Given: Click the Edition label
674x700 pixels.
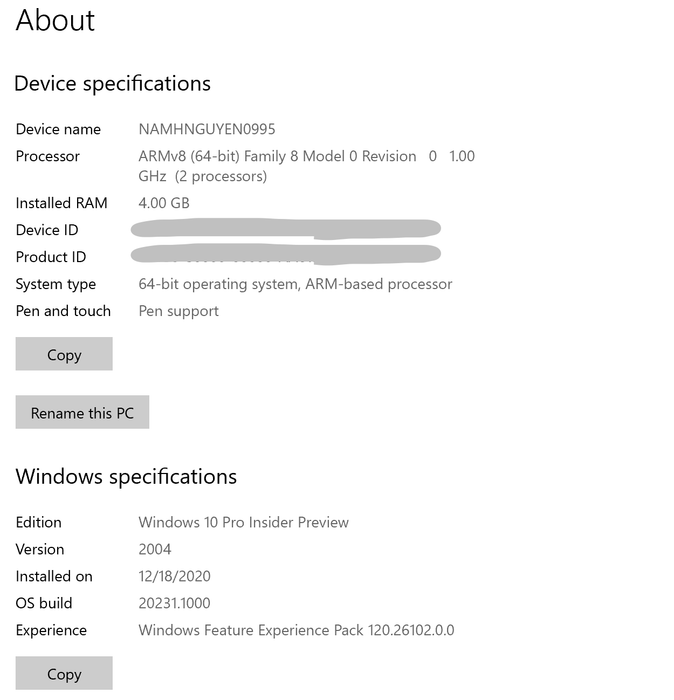Looking at the screenshot, I should 39,522.
